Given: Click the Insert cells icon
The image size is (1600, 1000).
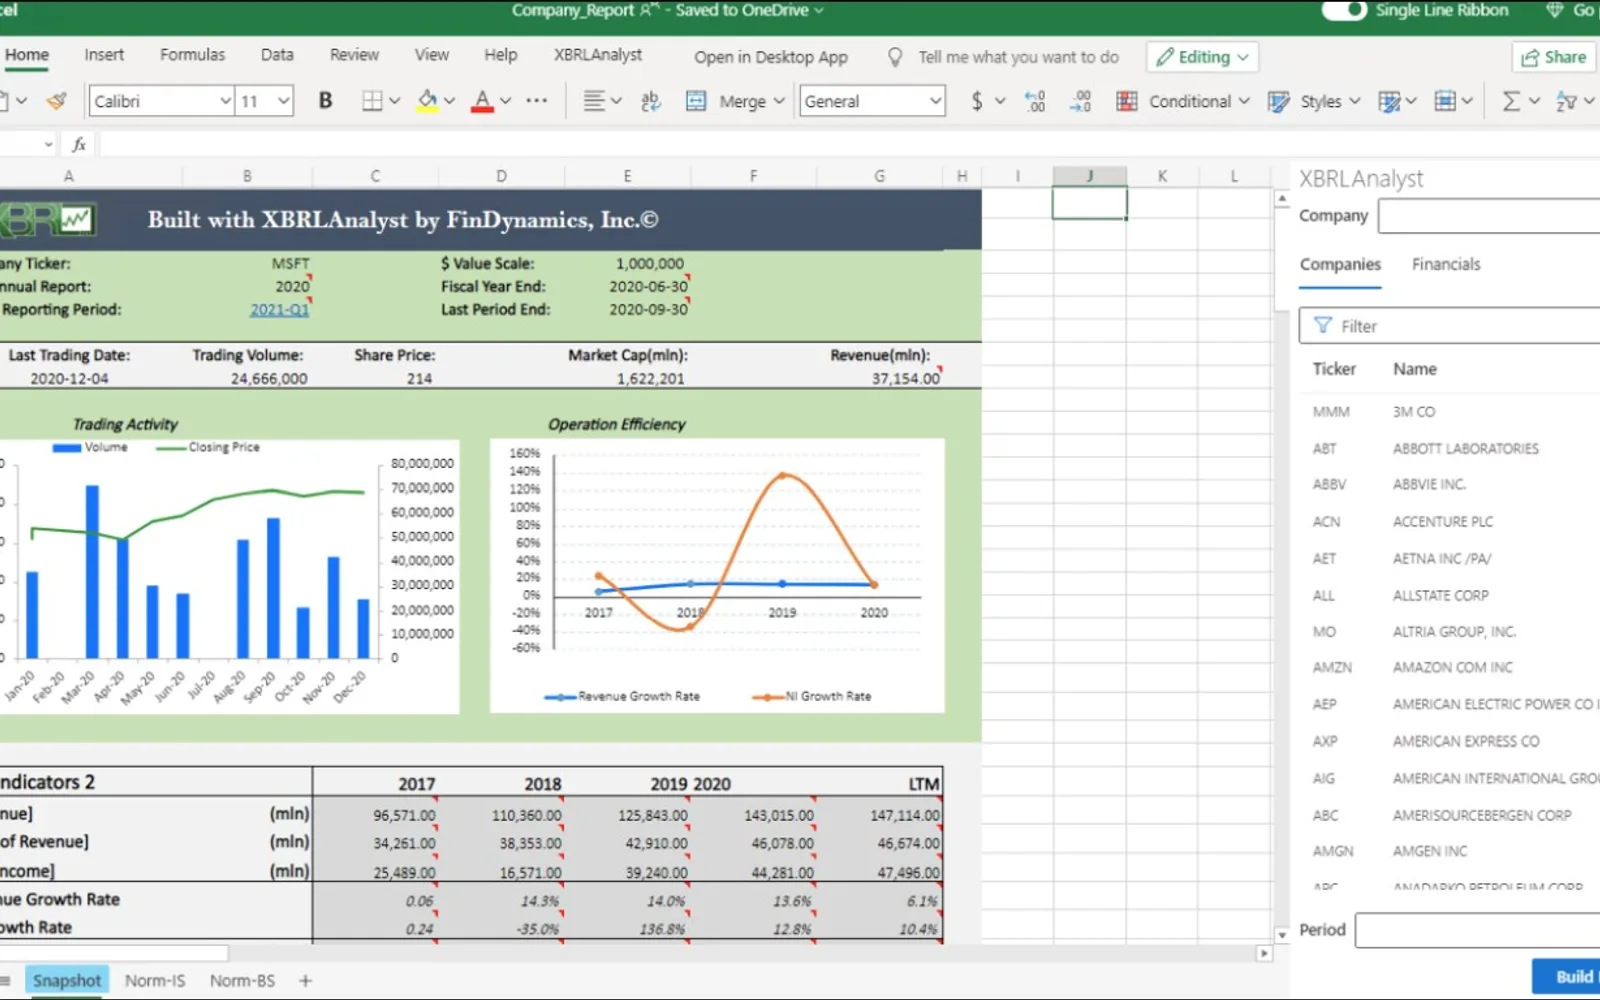Looking at the screenshot, I should [1445, 101].
